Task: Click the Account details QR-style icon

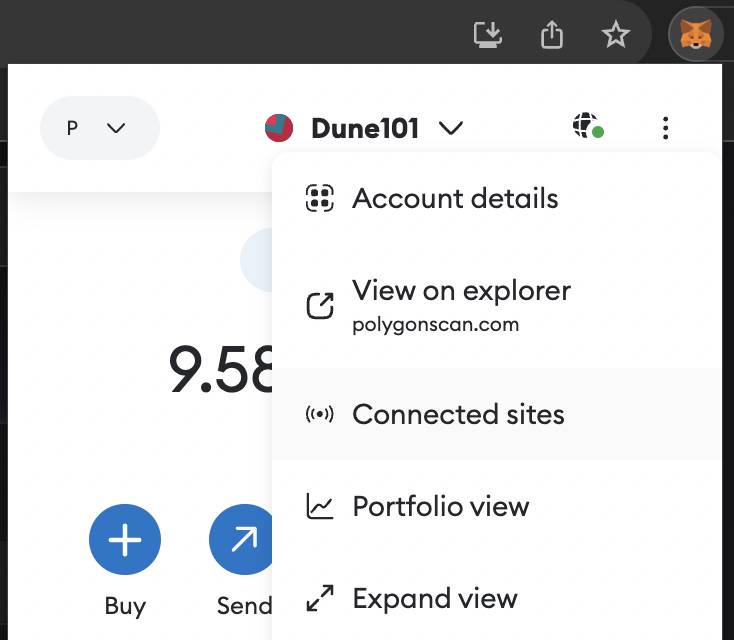Action: [x=320, y=198]
